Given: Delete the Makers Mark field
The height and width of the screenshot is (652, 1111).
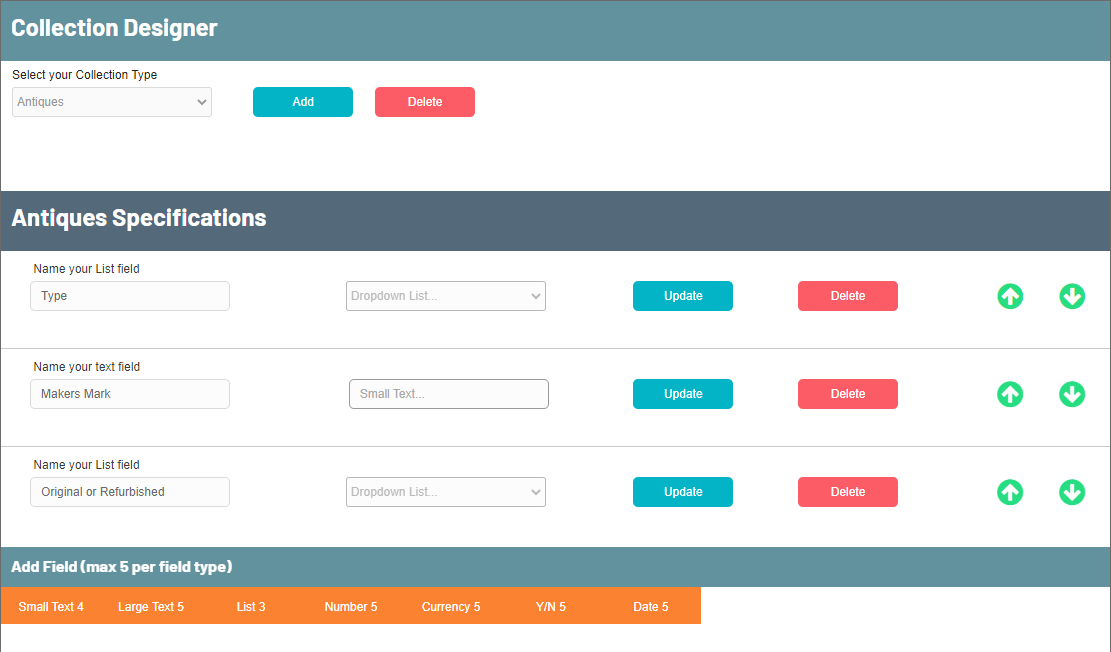Looking at the screenshot, I should [847, 394].
